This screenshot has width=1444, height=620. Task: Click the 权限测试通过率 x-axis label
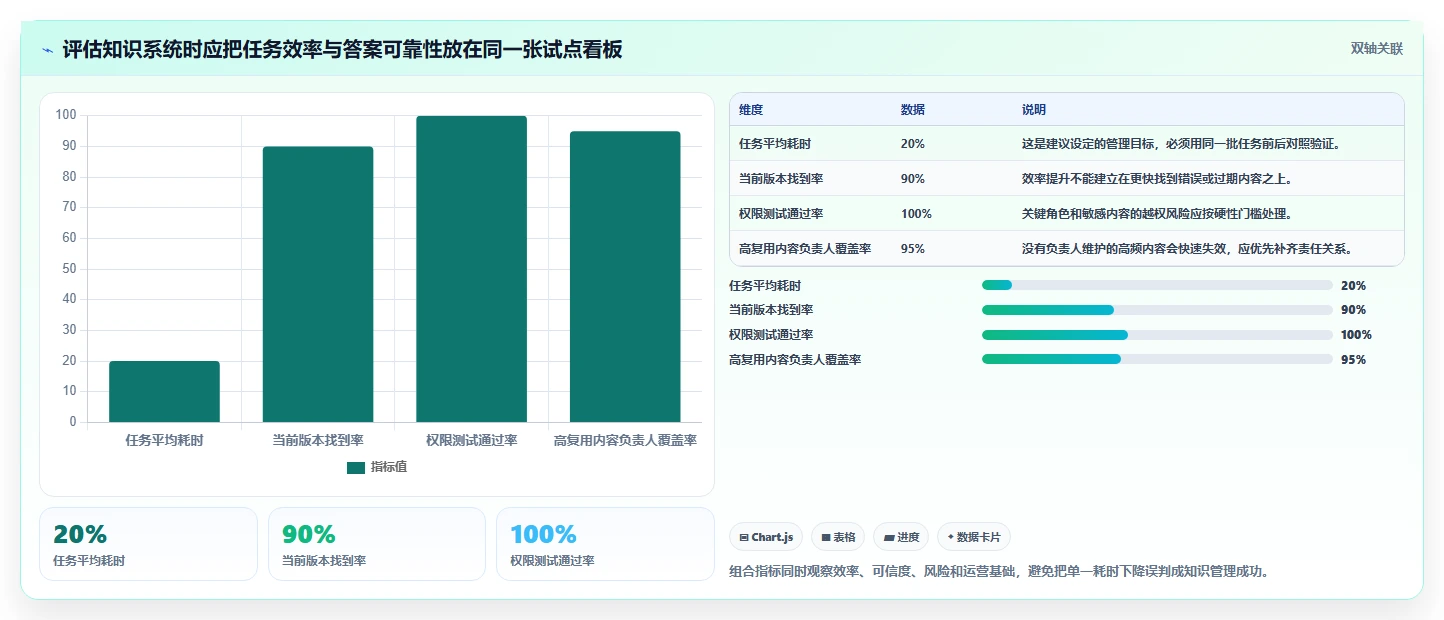pos(471,440)
